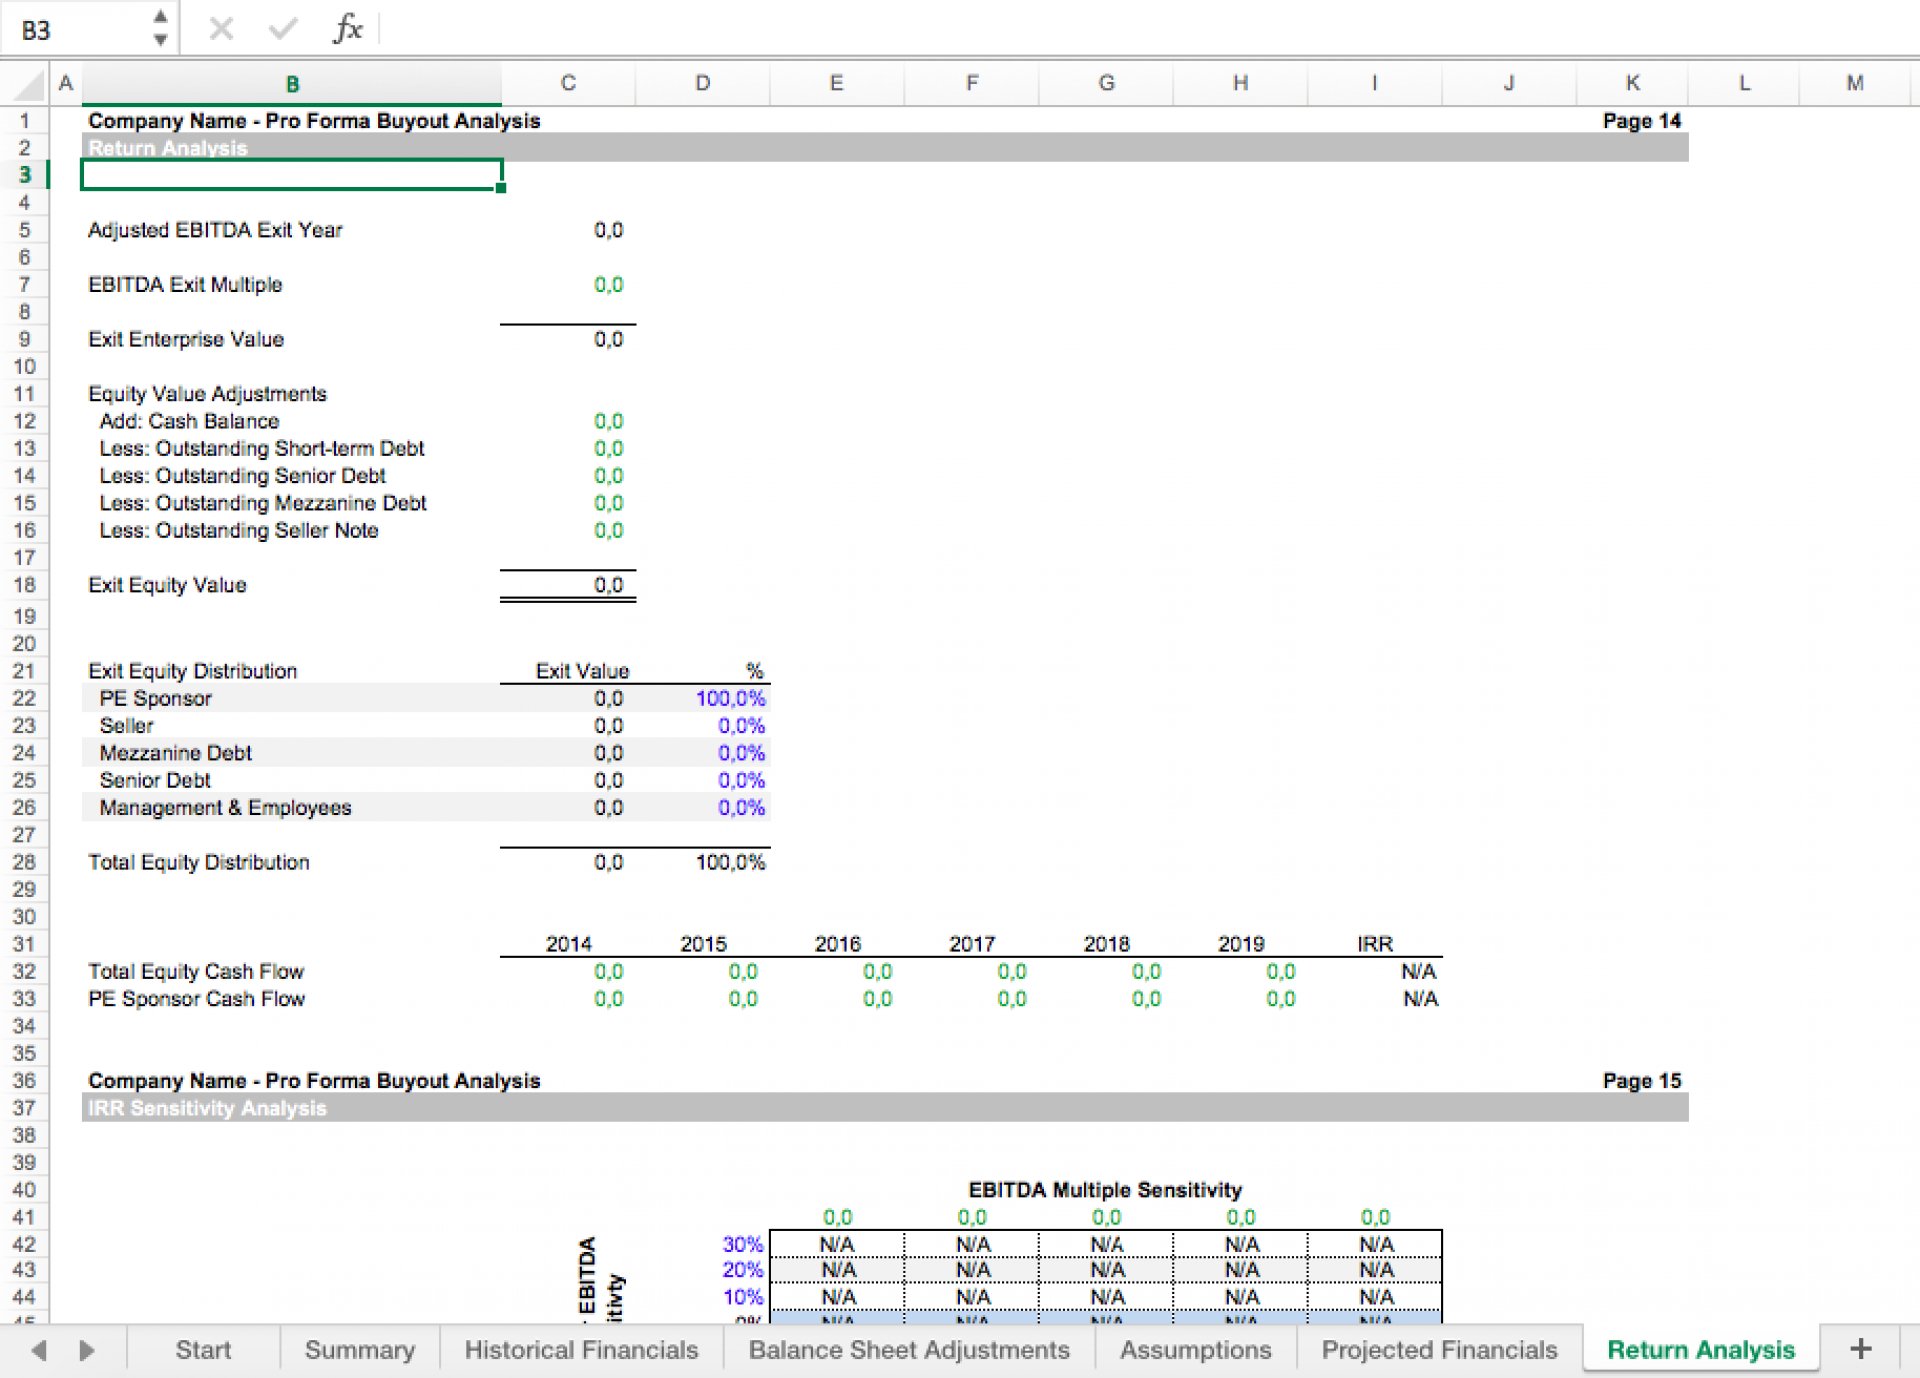Select column K header
The width and height of the screenshot is (1920, 1378).
pos(1632,84)
